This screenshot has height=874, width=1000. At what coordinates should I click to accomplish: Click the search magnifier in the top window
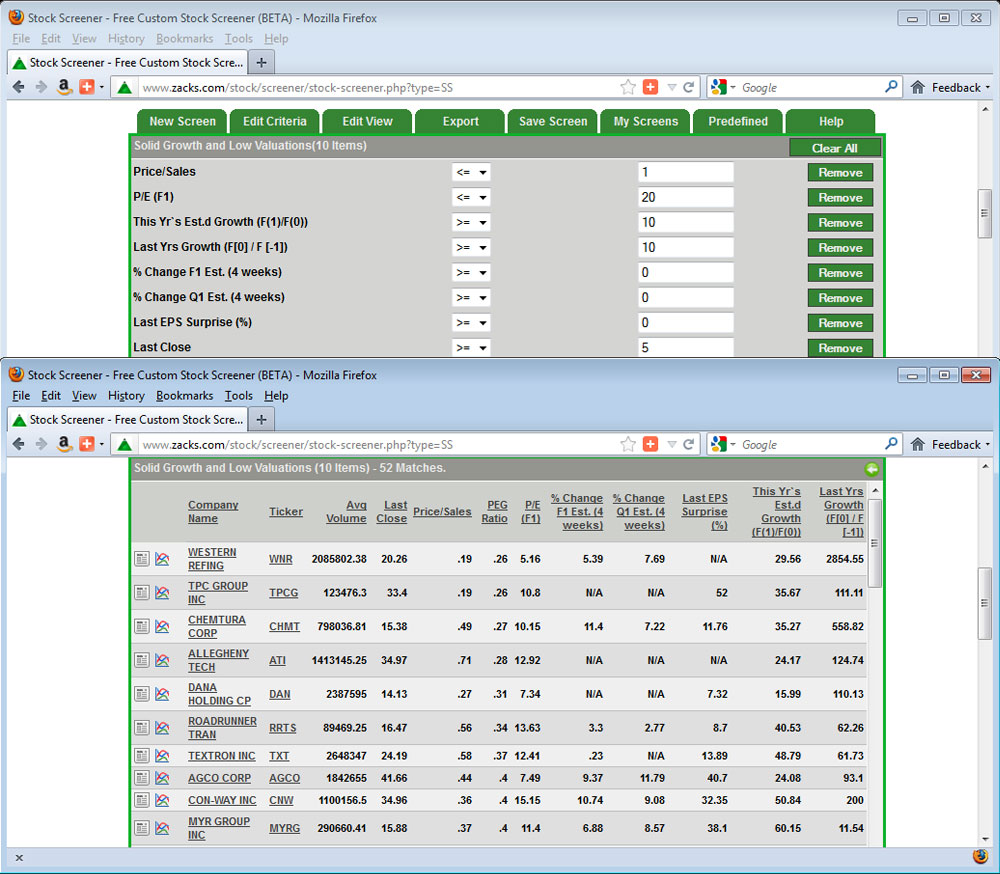click(x=891, y=87)
